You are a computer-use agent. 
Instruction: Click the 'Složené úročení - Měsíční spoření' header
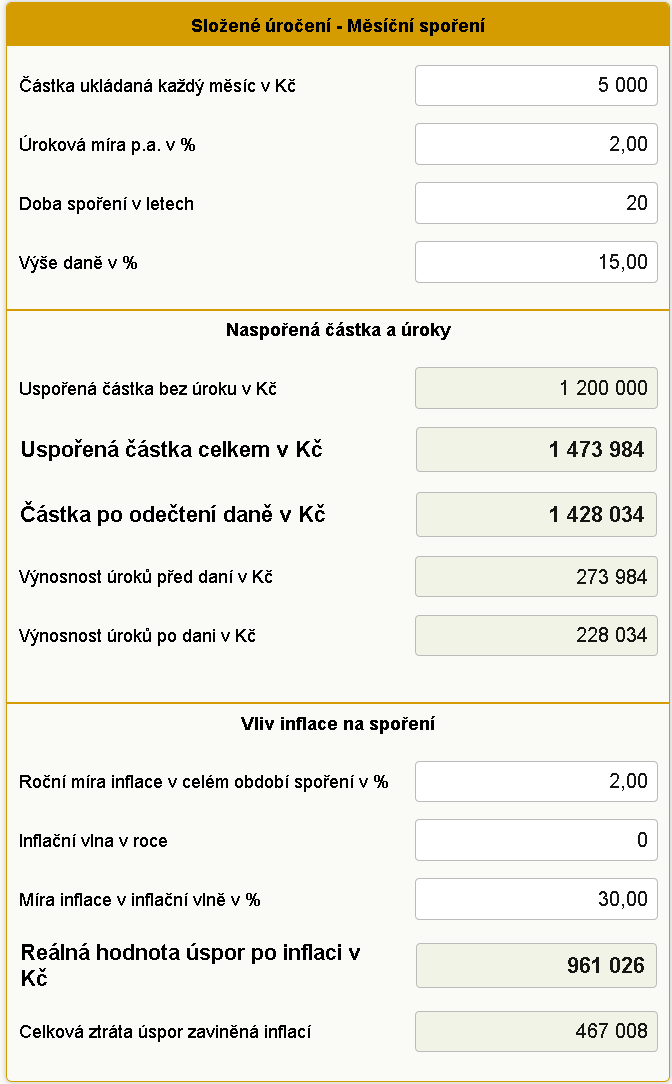[x=338, y=26]
